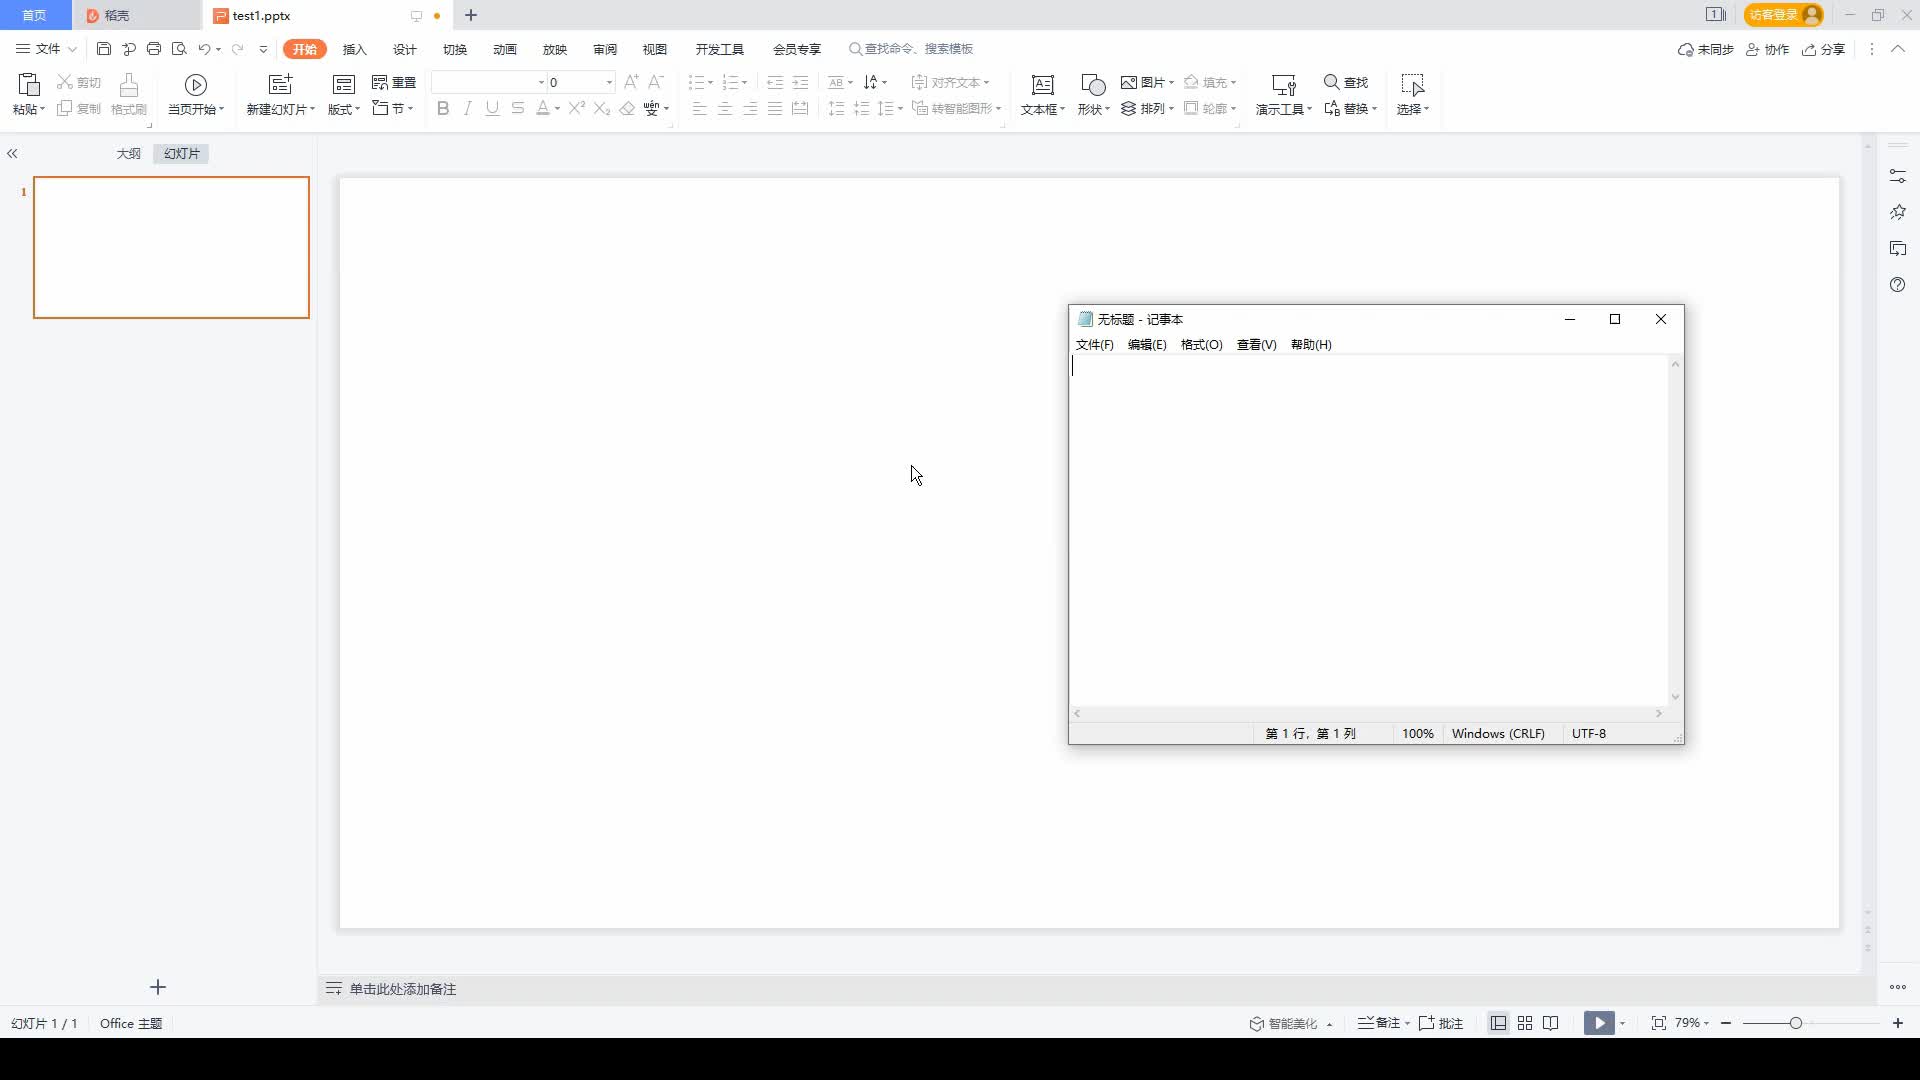Click the 分享 share button

1823,49
